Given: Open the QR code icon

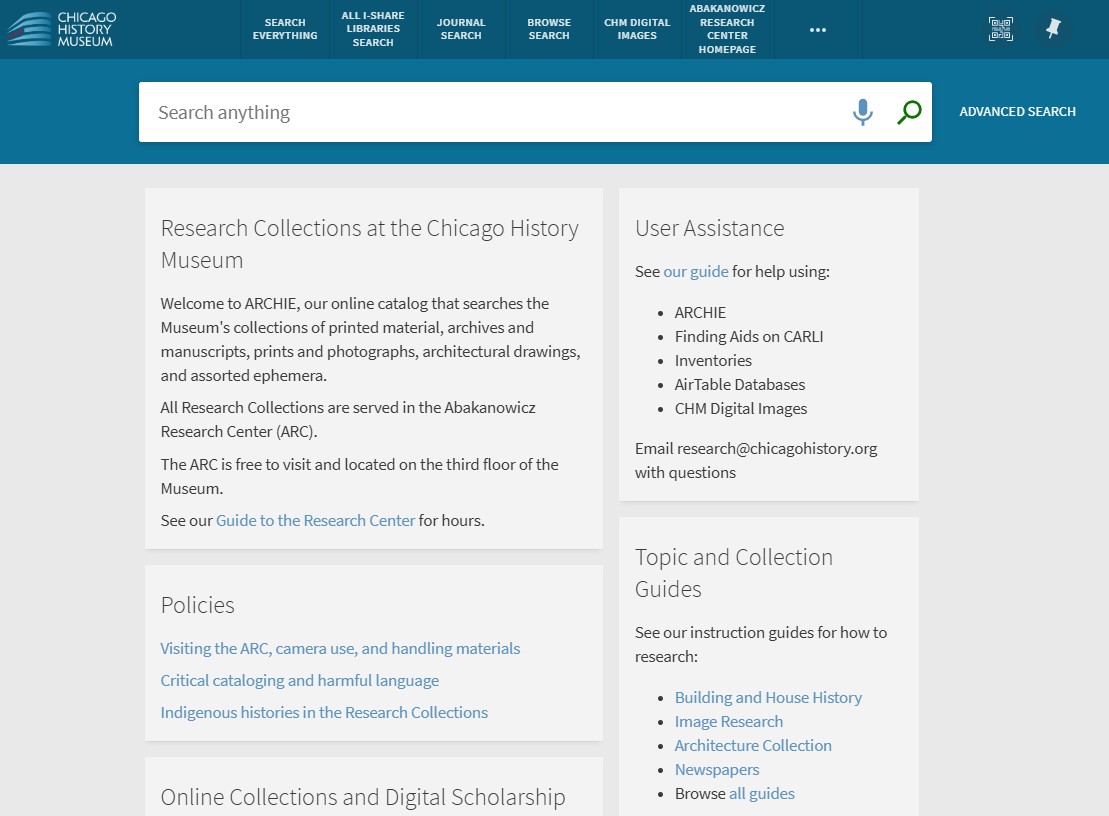Looking at the screenshot, I should click(1000, 29).
